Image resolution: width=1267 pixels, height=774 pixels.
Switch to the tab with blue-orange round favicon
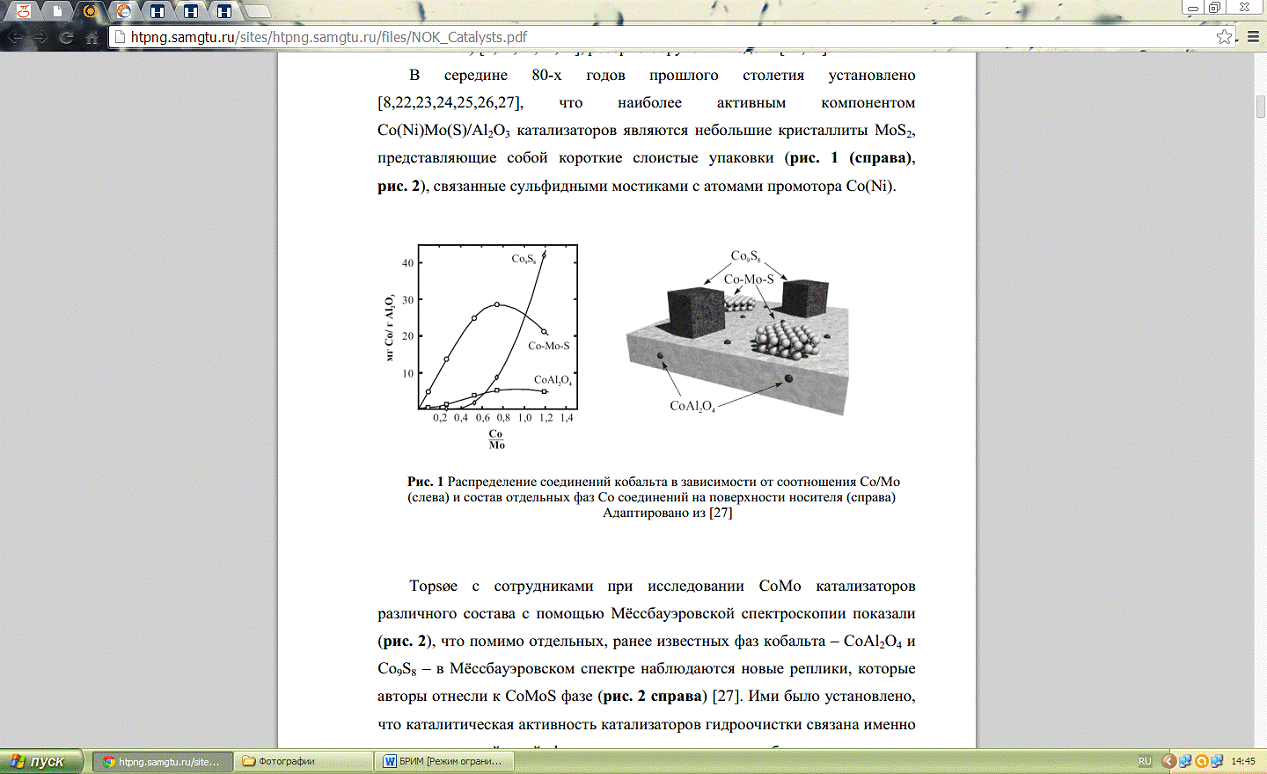(x=123, y=12)
